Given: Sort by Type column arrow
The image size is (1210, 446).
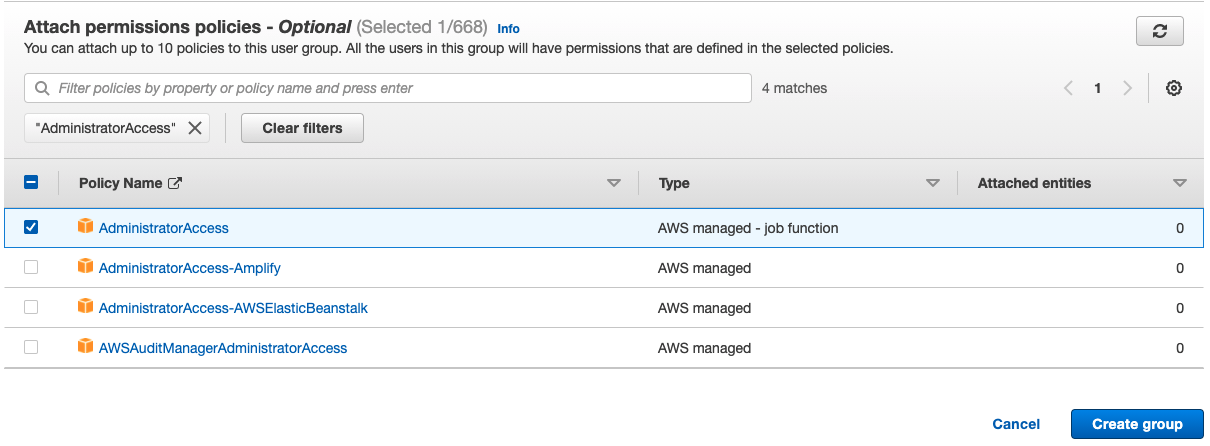Looking at the screenshot, I should pos(933,183).
